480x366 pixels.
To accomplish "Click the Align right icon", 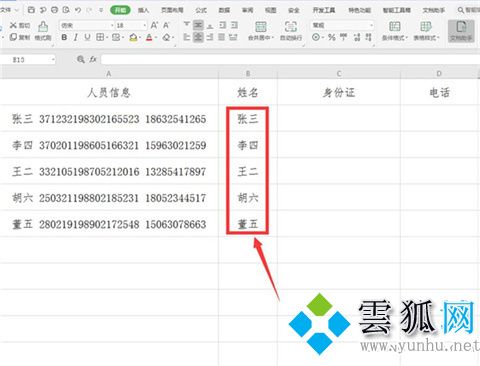I will pyautogui.click(x=210, y=37).
